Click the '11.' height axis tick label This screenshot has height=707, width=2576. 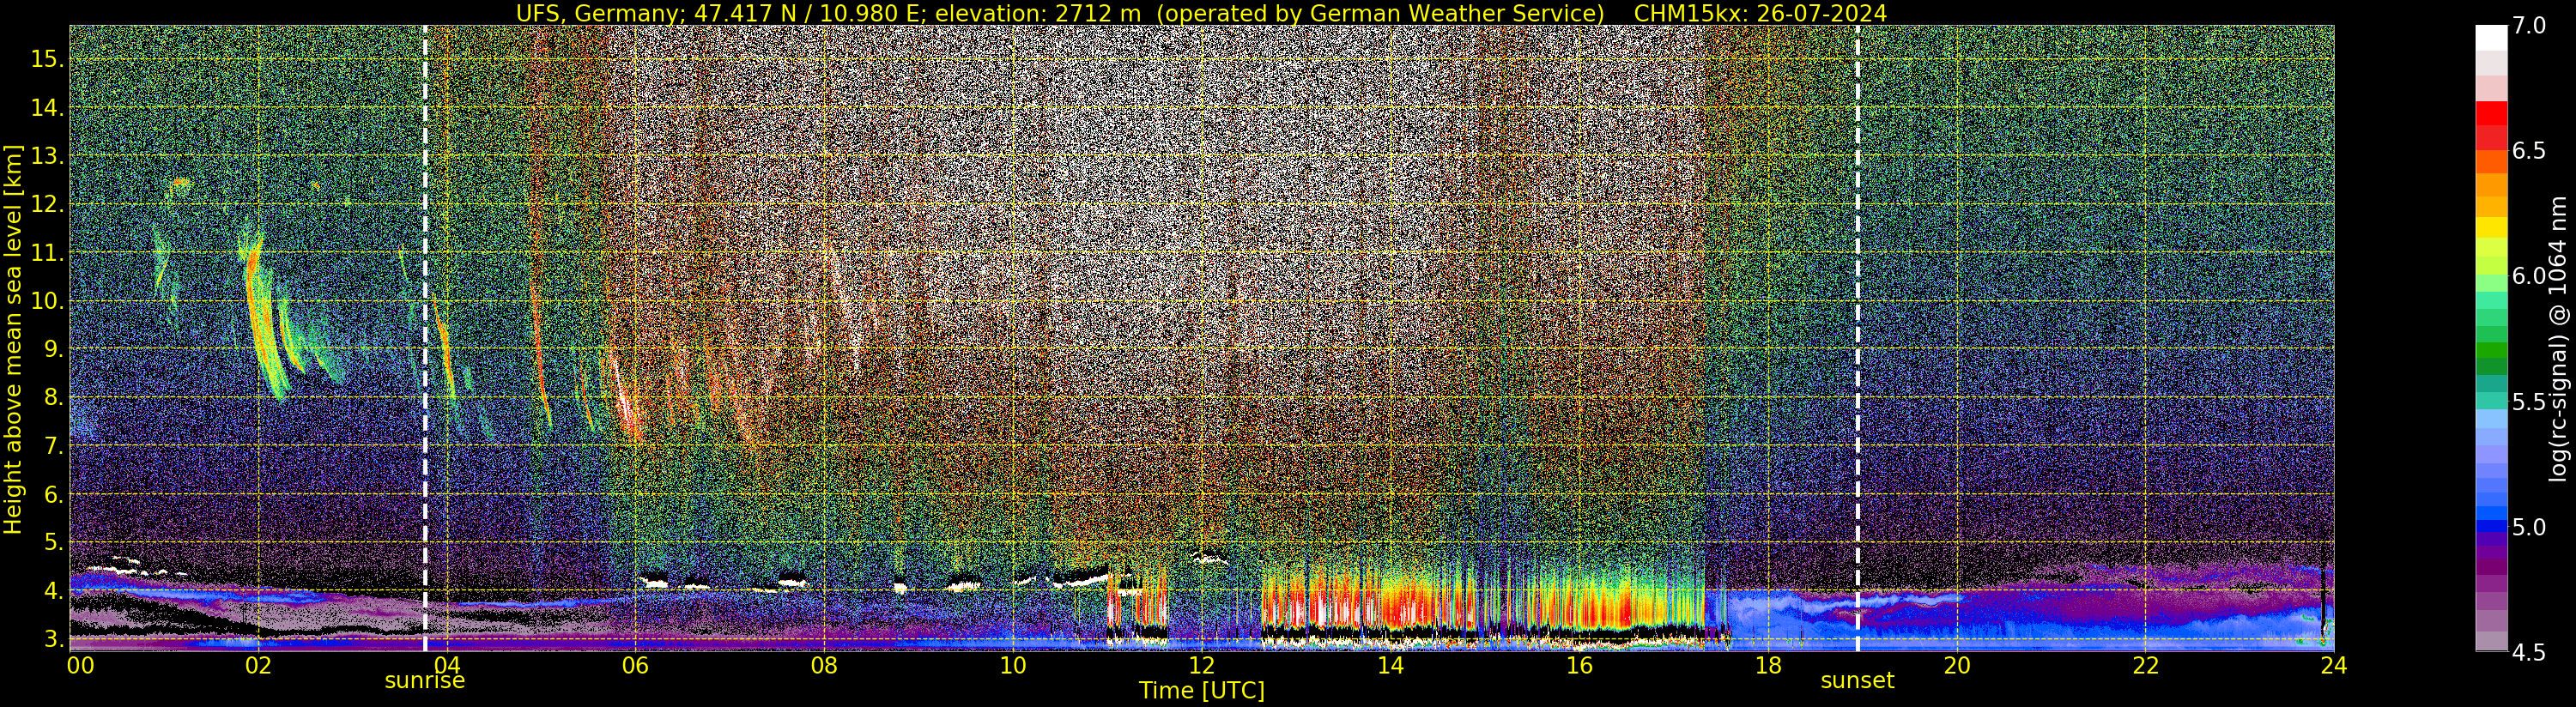coord(48,253)
